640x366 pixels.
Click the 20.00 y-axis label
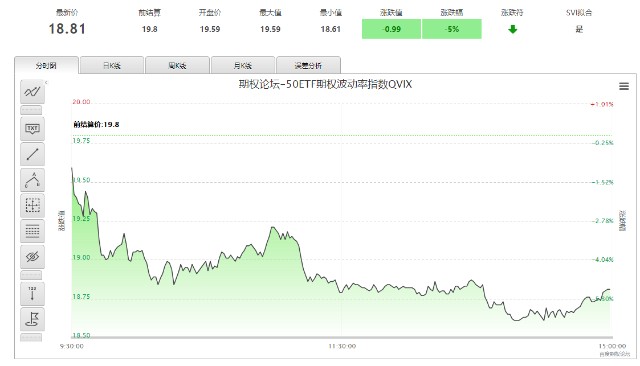[81, 102]
